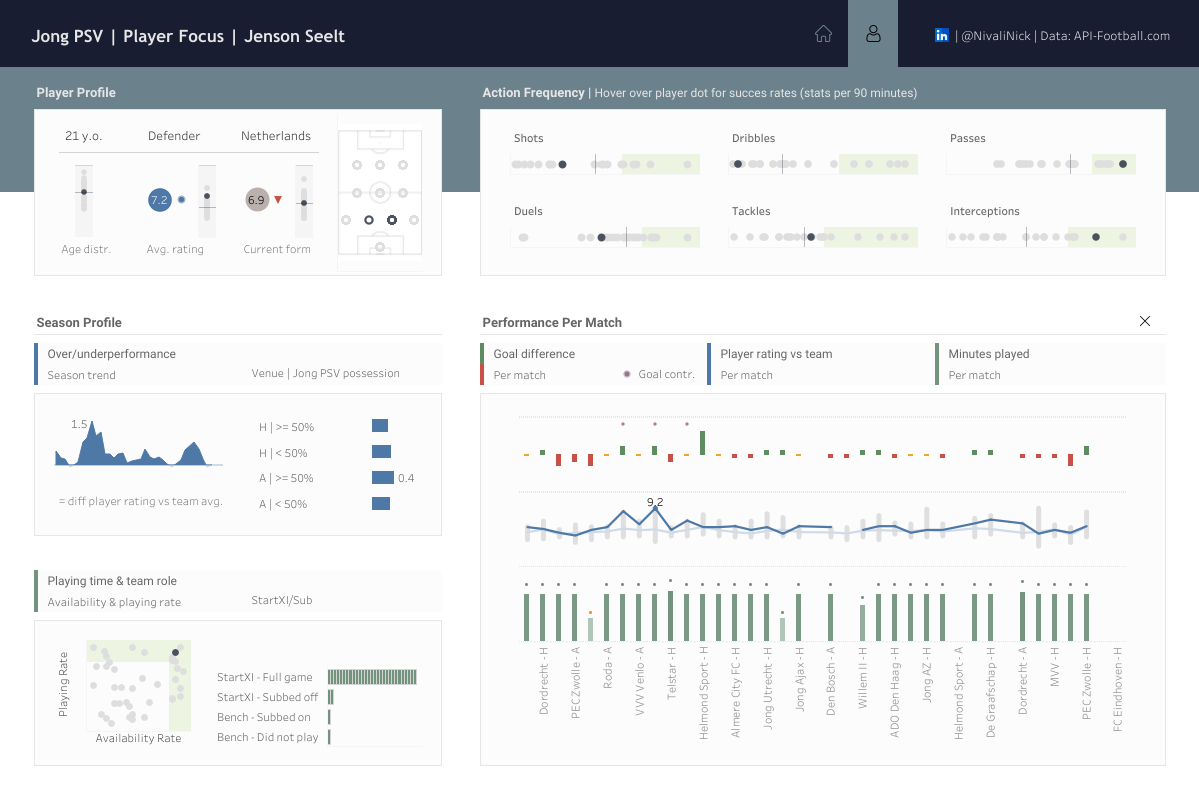Viewport: 1199px width, 799px height.
Task: Close the Performance Per Match panel
Action: 1145,321
